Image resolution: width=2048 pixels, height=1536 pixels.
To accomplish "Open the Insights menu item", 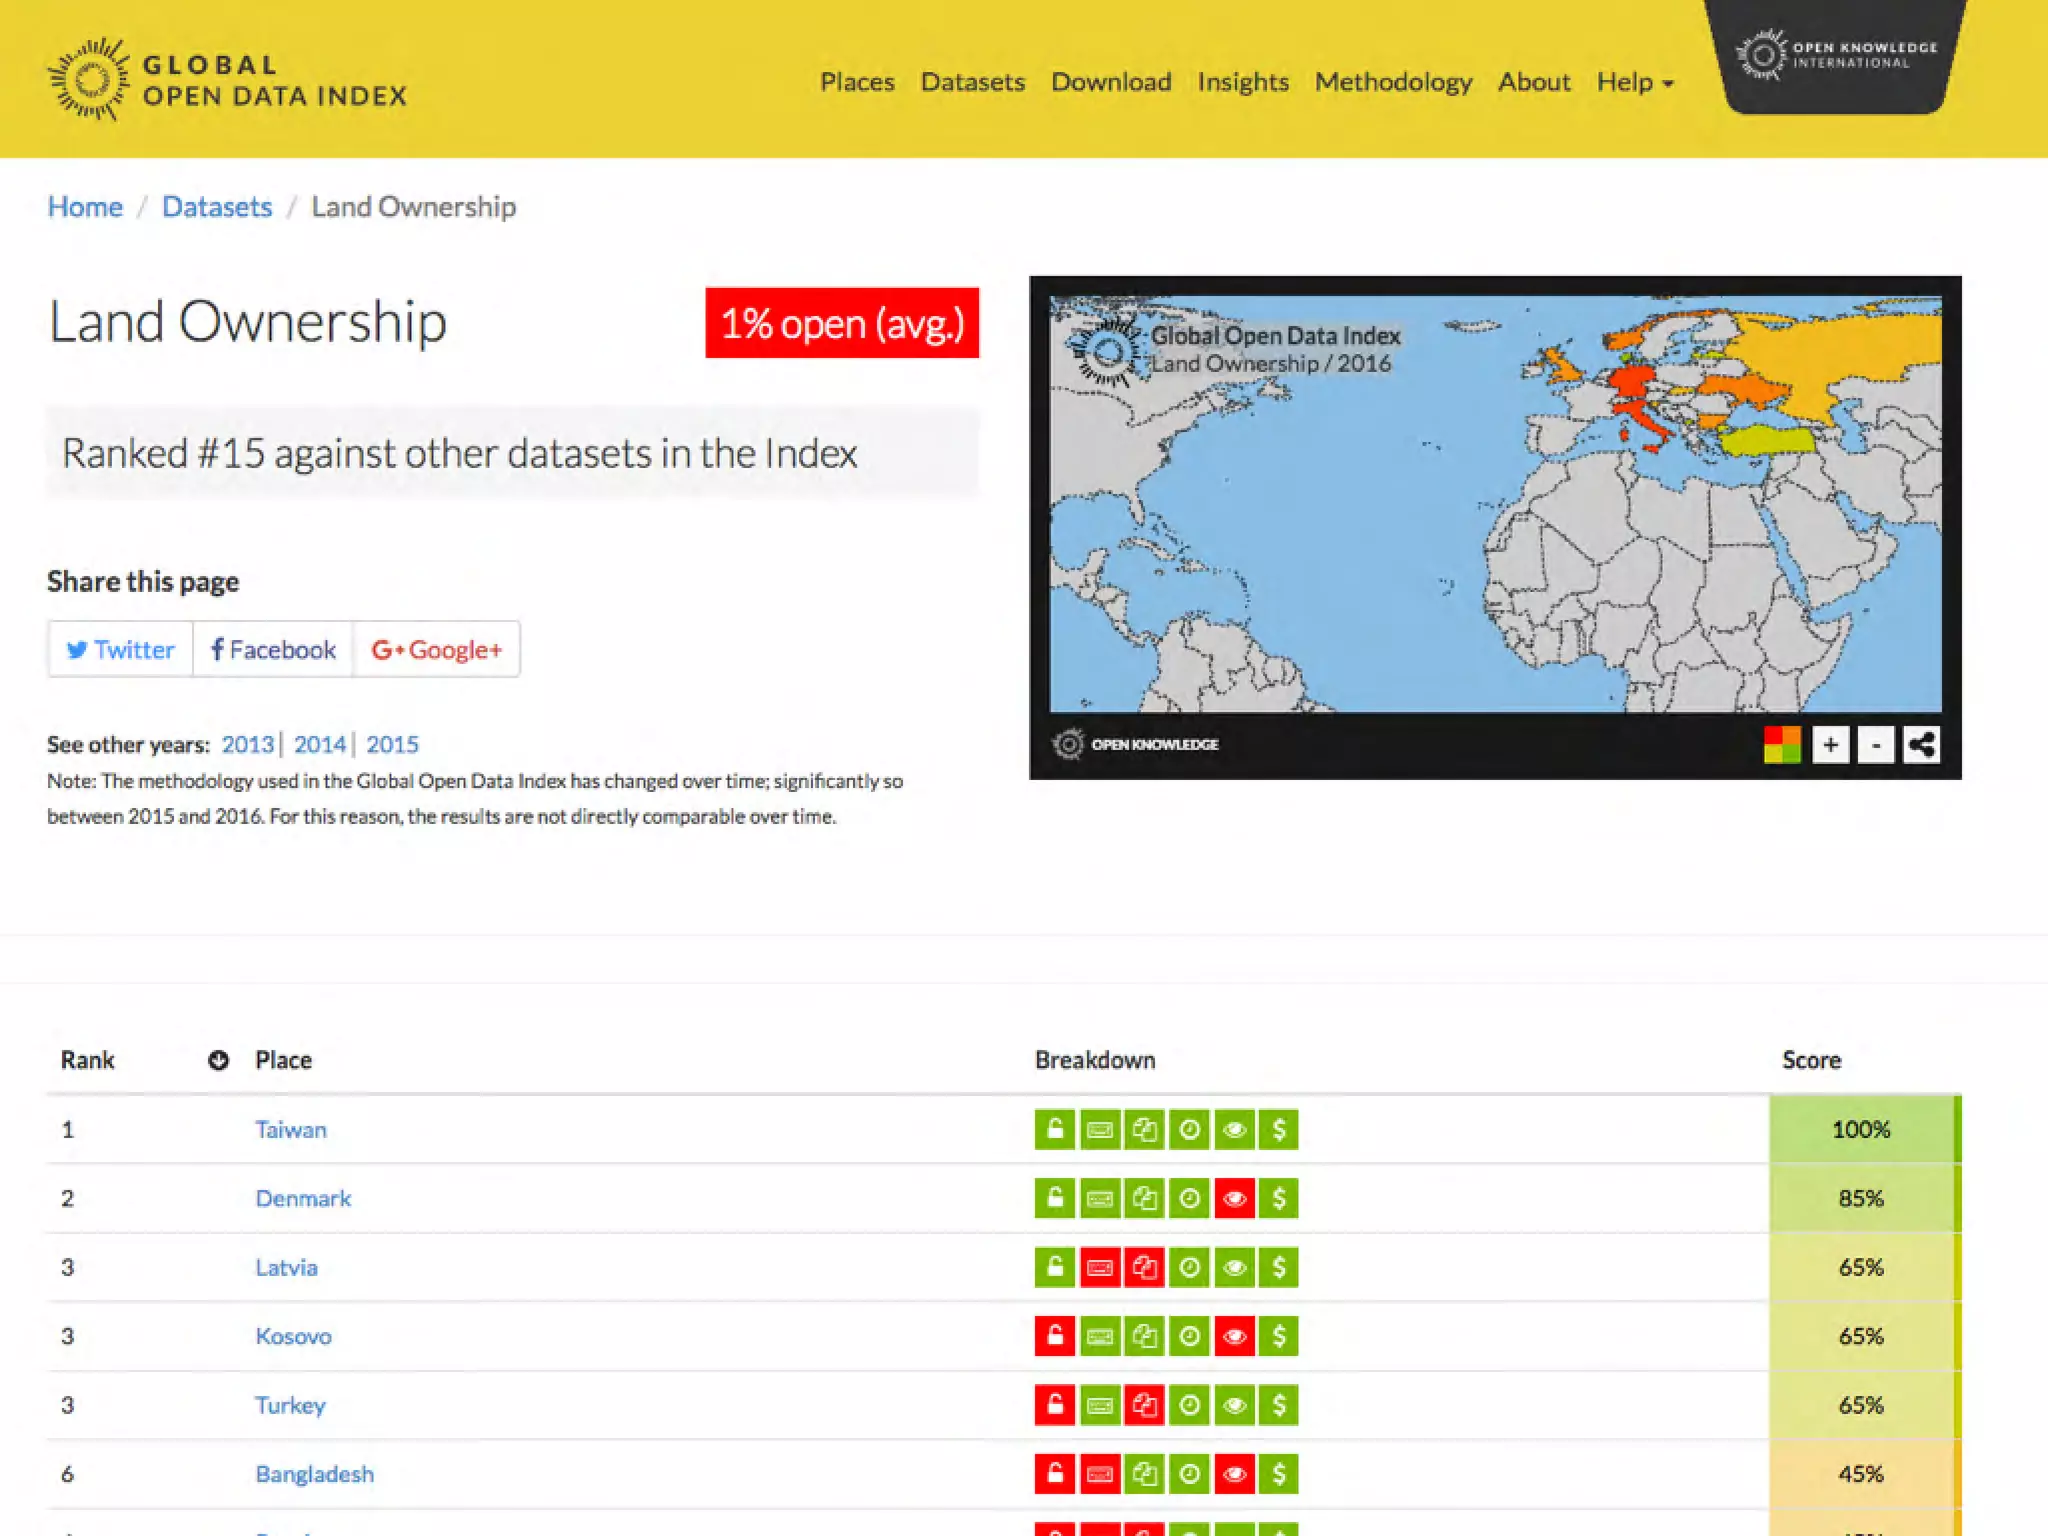I will pos(1243,82).
